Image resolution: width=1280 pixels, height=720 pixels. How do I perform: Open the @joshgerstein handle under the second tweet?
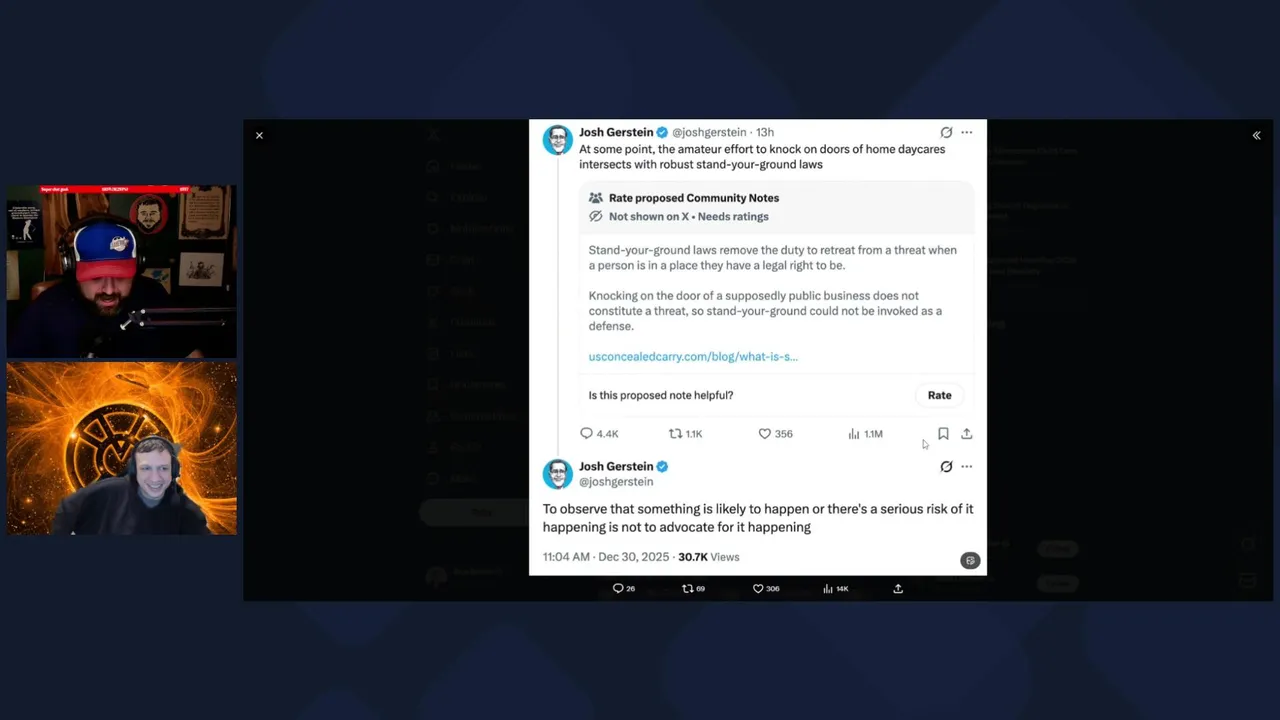tap(616, 482)
